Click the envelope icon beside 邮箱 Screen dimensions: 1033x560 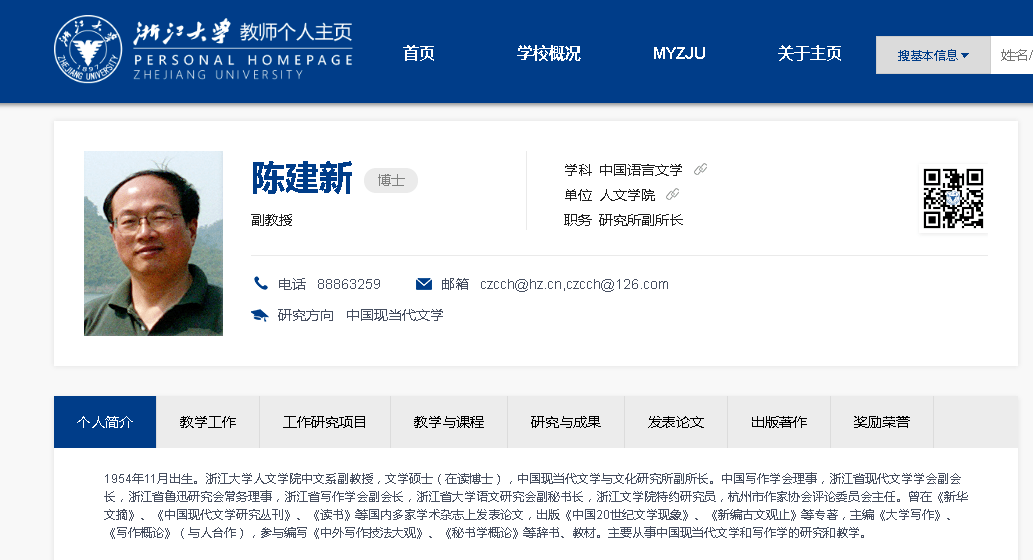[424, 284]
